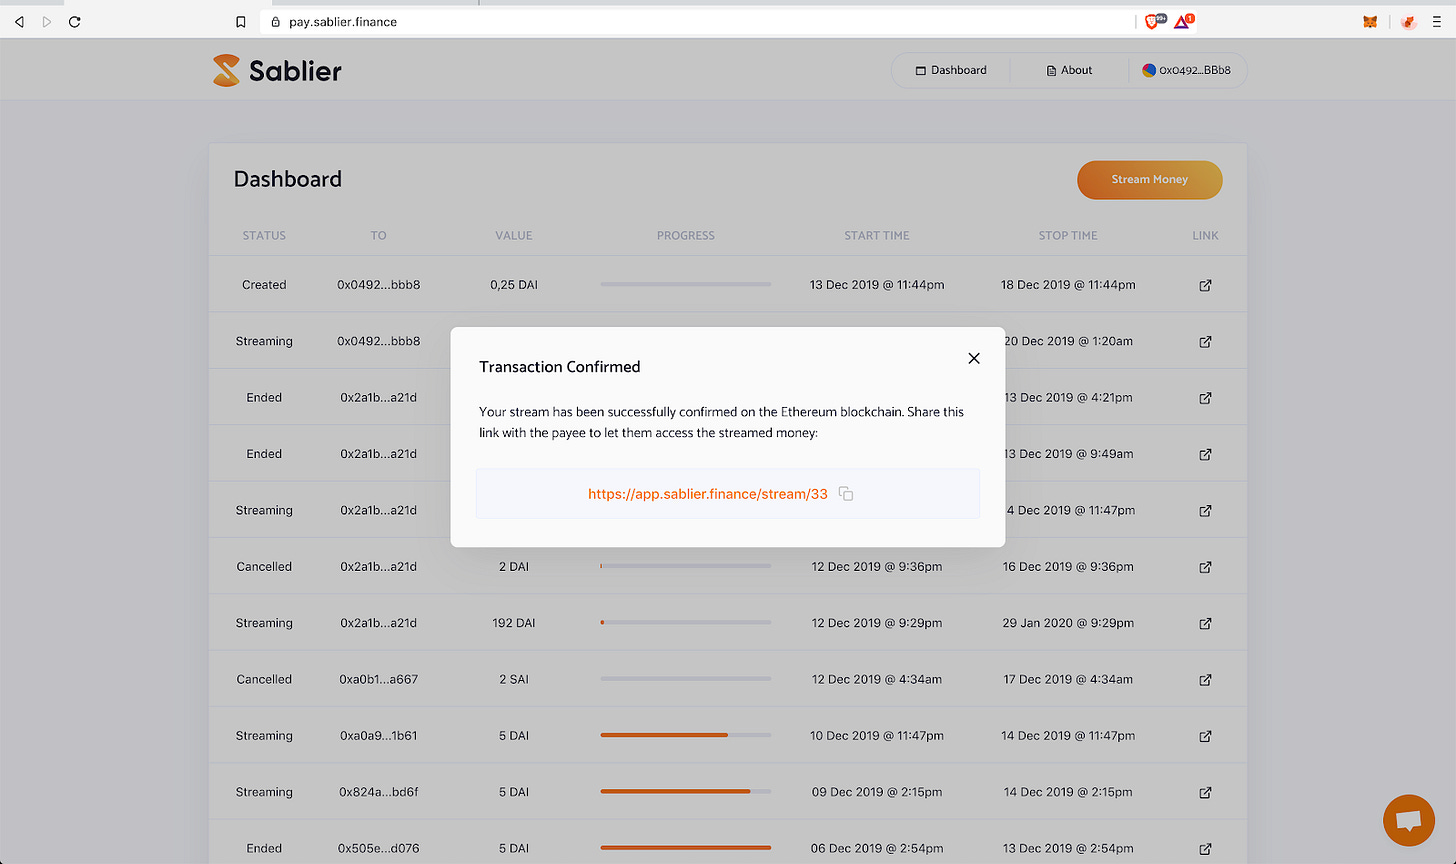The image size is (1456, 864).
Task: Click the START TIME column header
Action: pos(877,236)
